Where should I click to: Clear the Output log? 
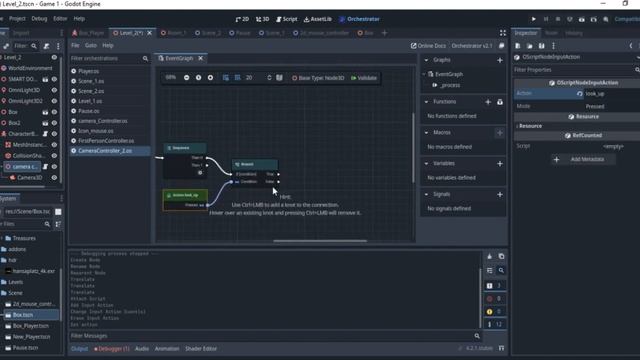click(489, 256)
